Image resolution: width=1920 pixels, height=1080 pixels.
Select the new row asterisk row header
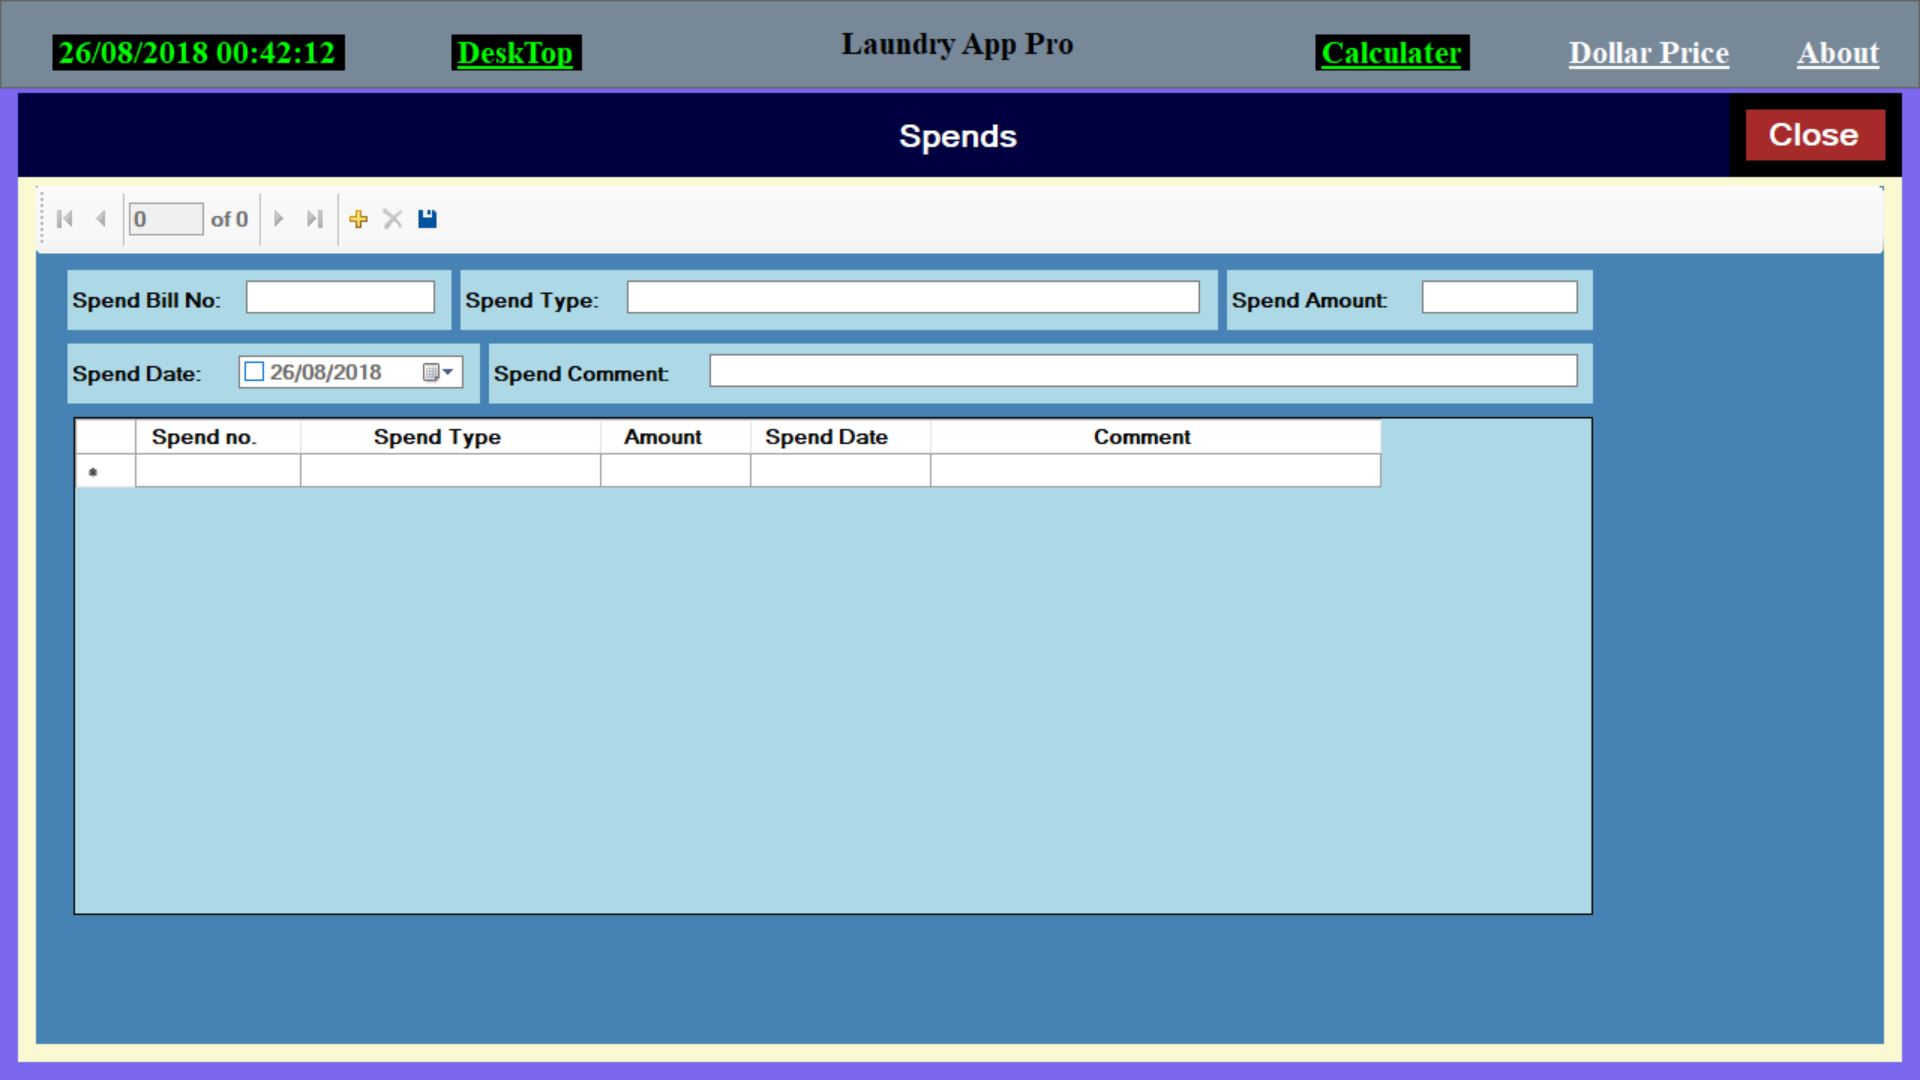click(x=105, y=471)
